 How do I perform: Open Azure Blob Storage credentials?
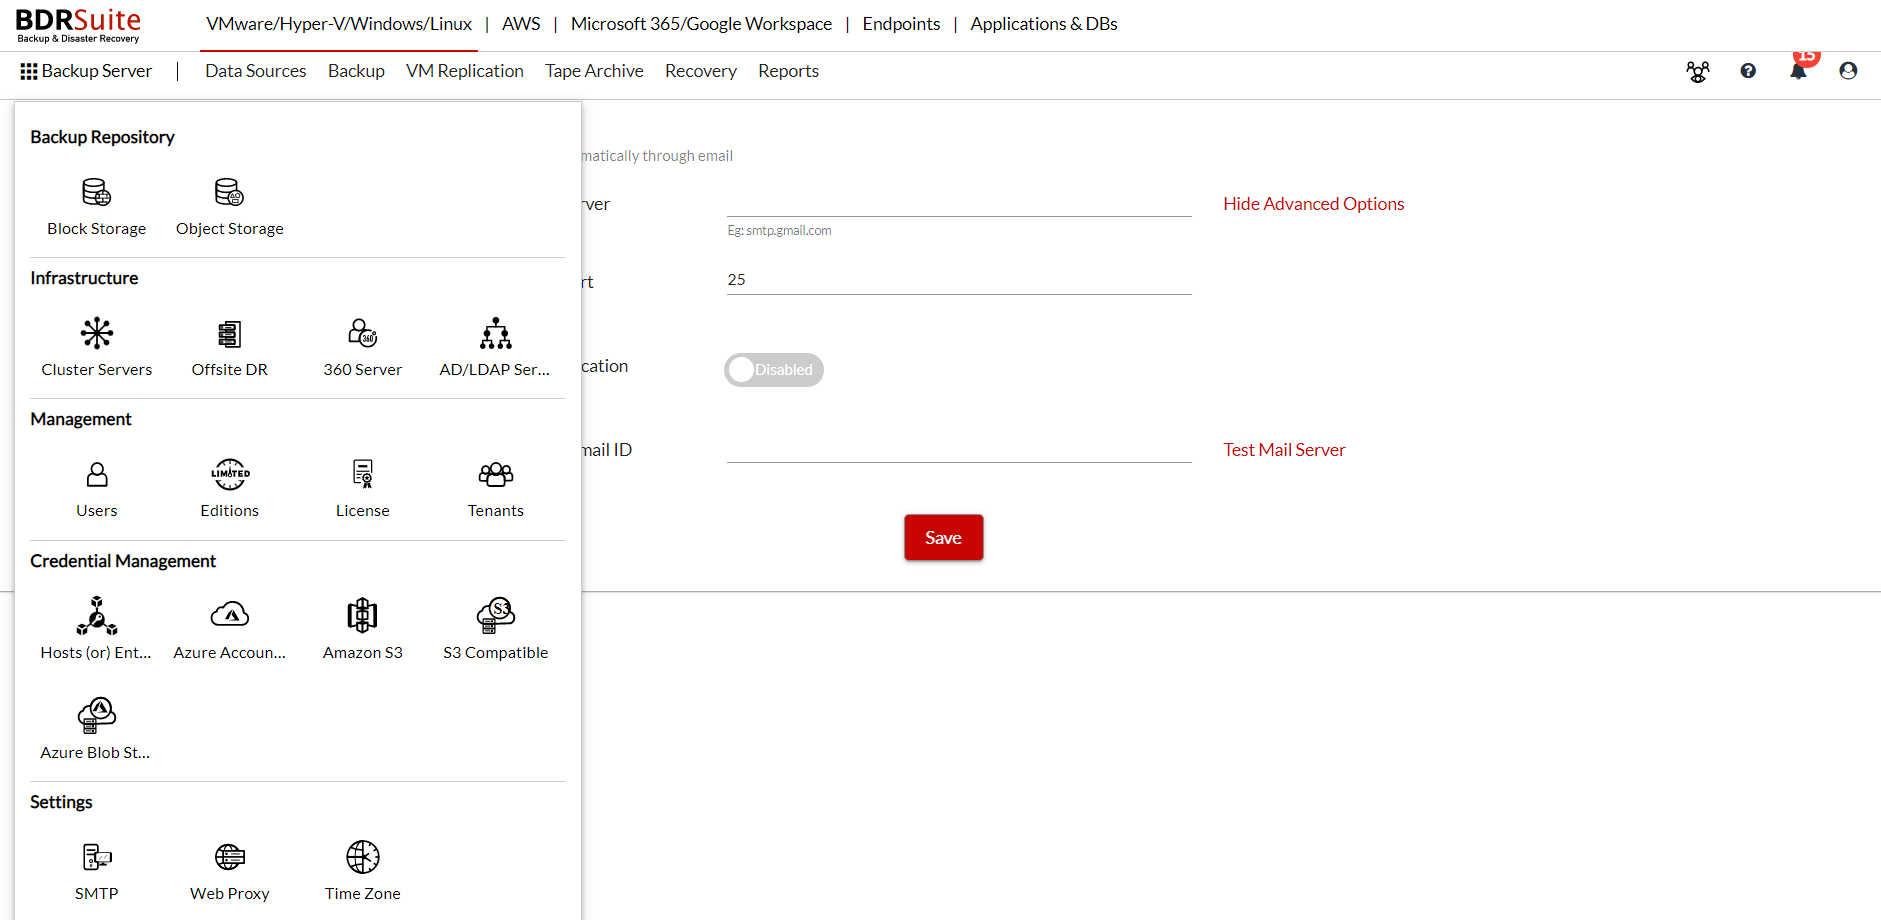click(96, 730)
